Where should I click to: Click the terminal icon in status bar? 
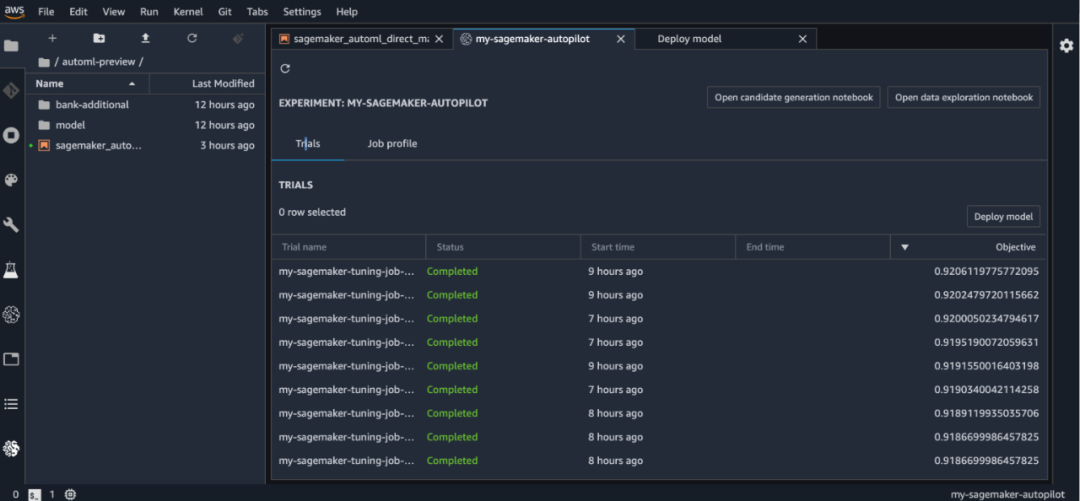point(34,494)
